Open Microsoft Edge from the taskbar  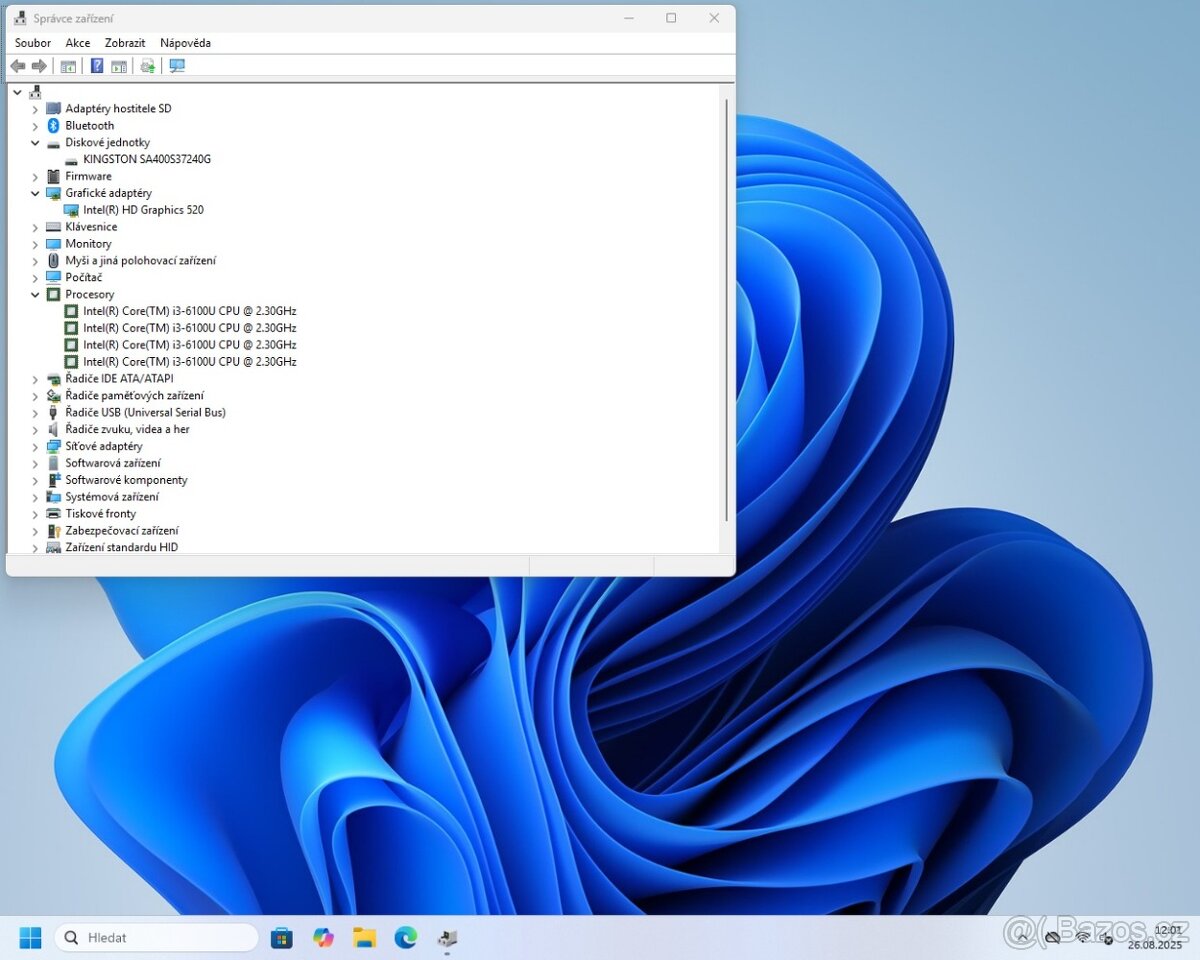pyautogui.click(x=405, y=937)
